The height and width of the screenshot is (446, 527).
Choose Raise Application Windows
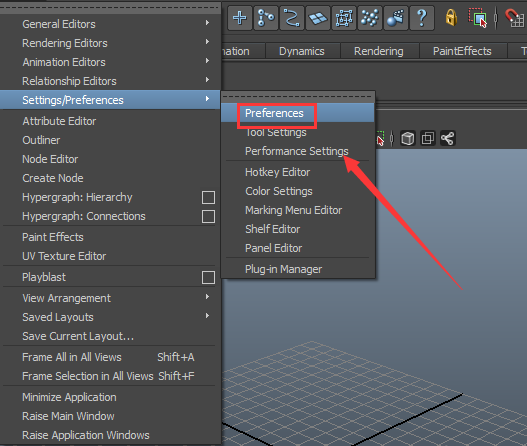point(110,435)
